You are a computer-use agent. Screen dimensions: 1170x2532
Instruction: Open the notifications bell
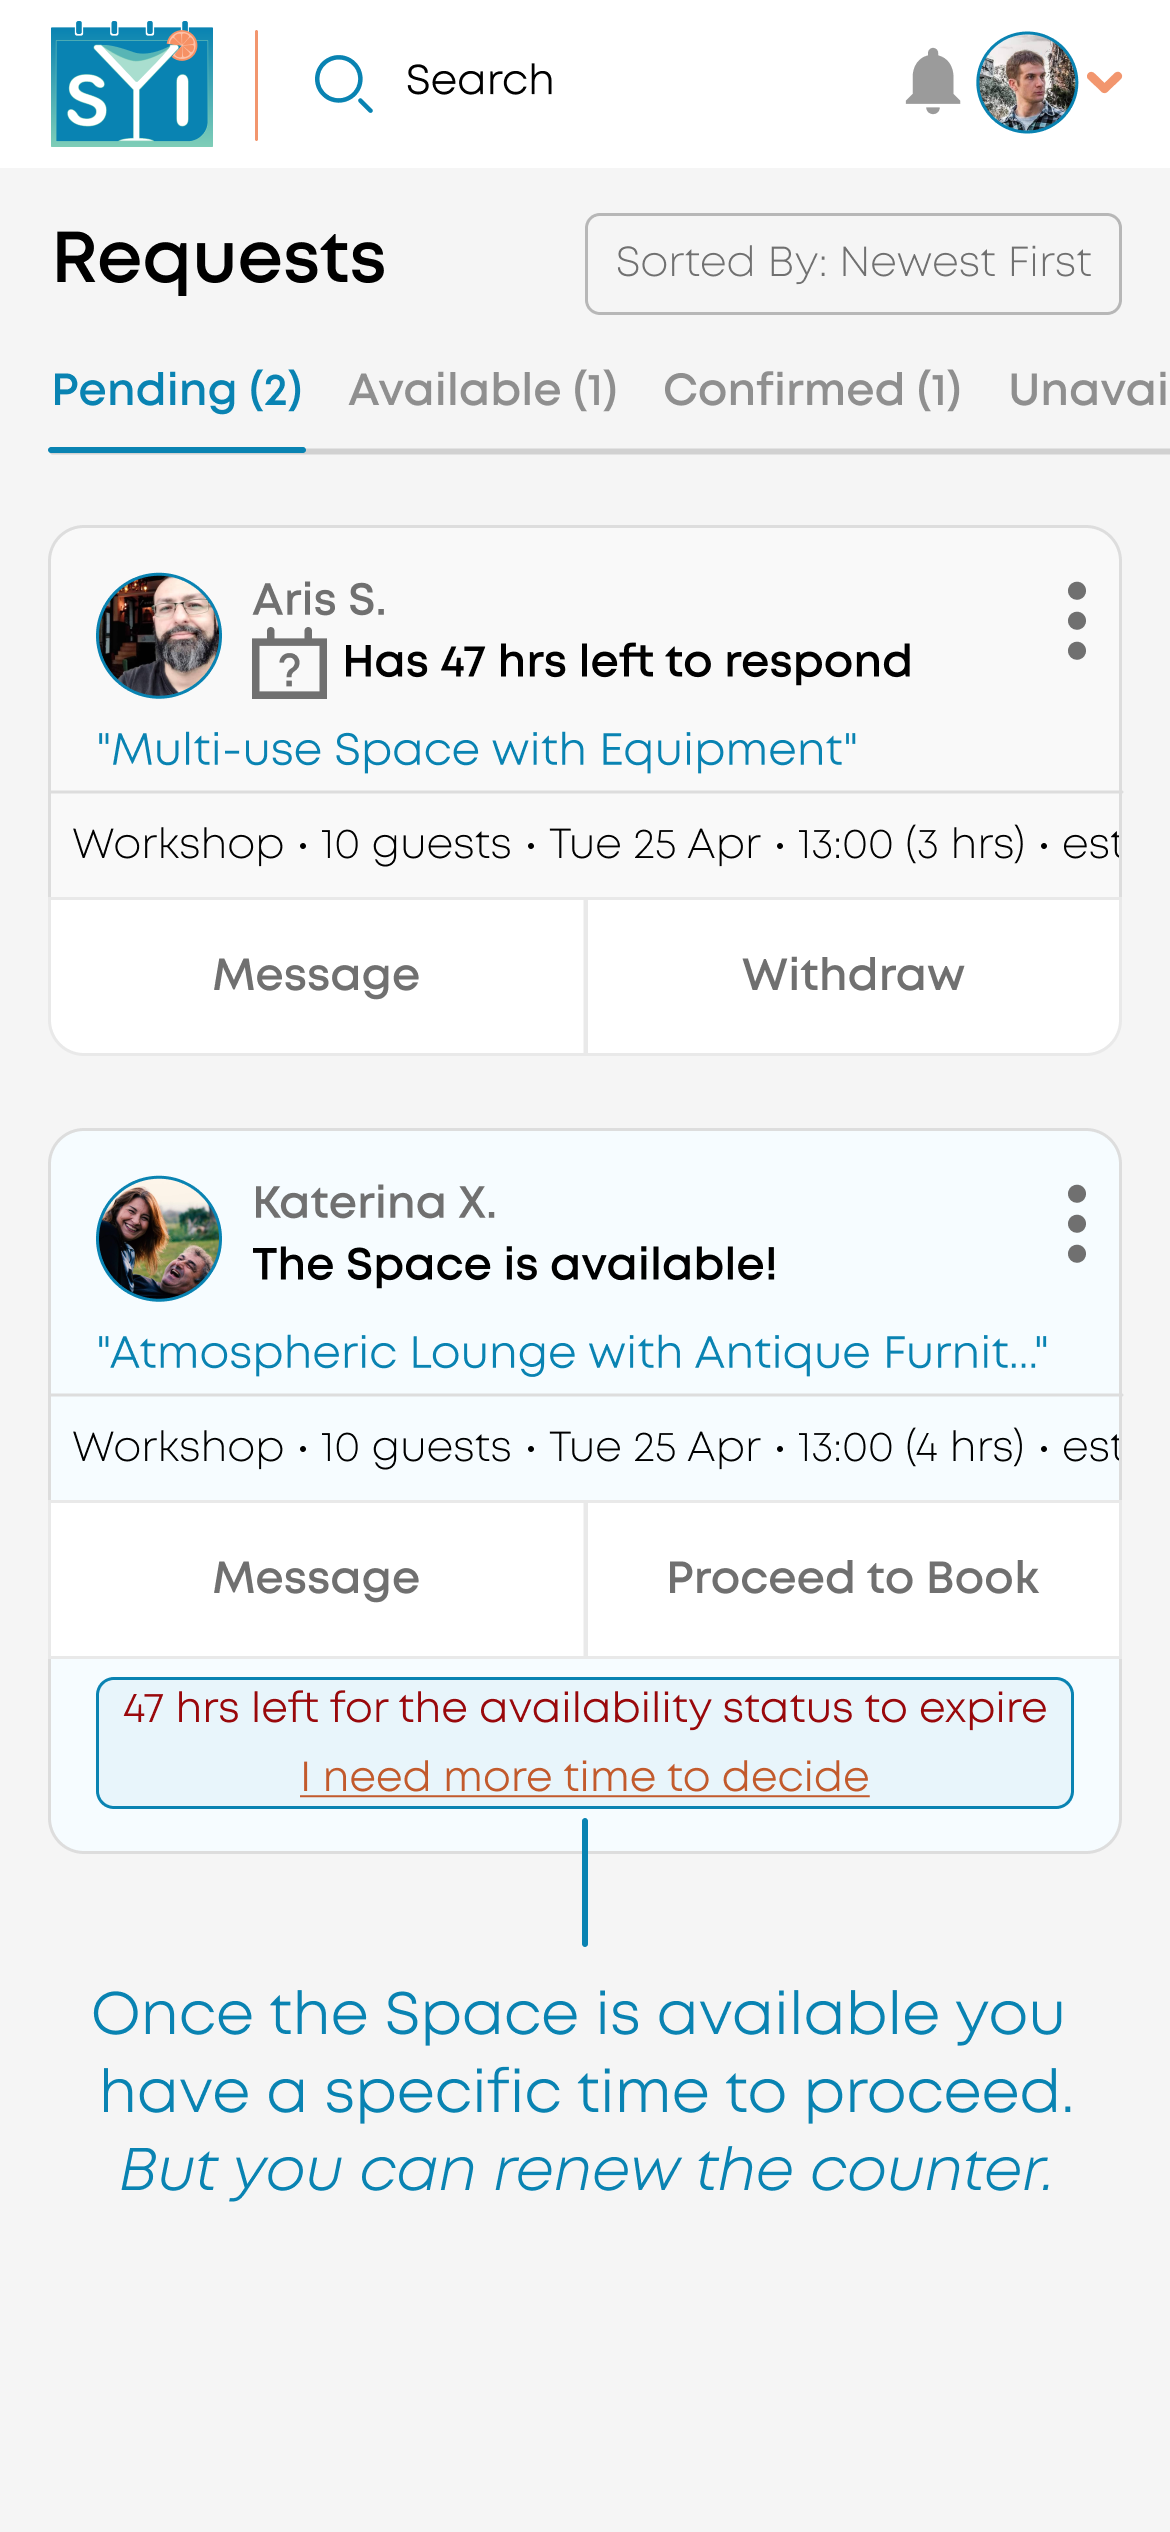(932, 81)
